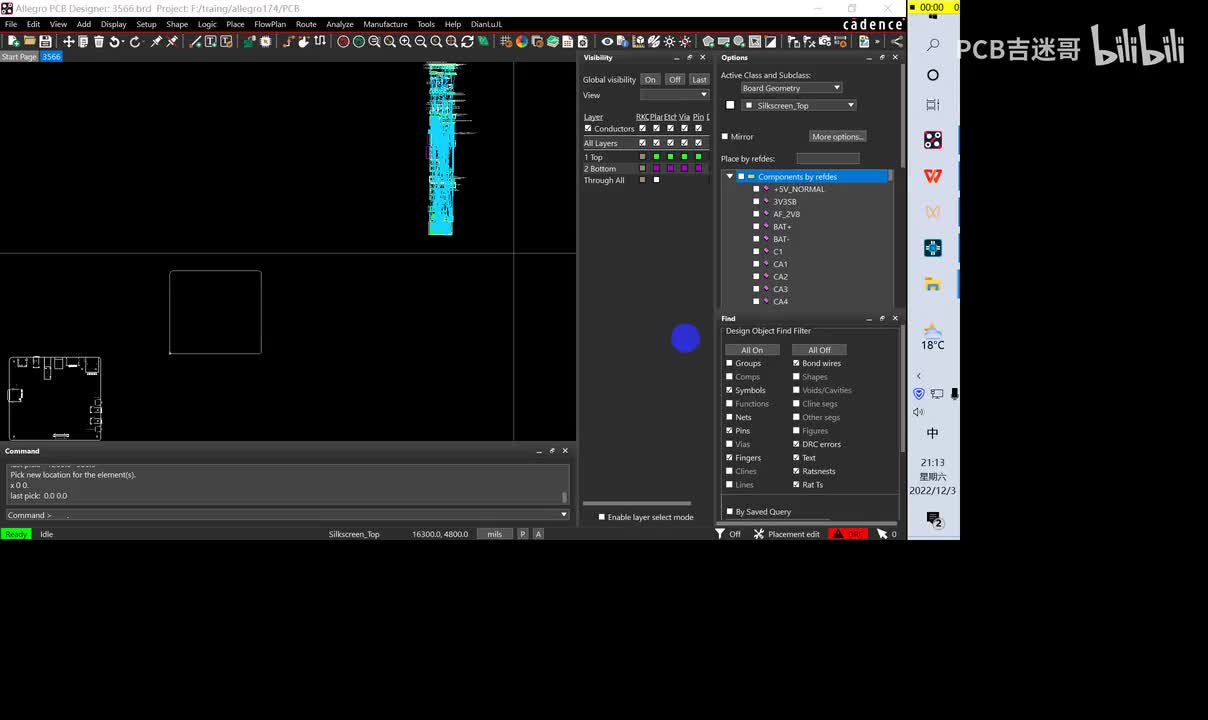This screenshot has width=1208, height=720.
Task: Click the Grid toggle toolbar icon
Action: pos(506,41)
